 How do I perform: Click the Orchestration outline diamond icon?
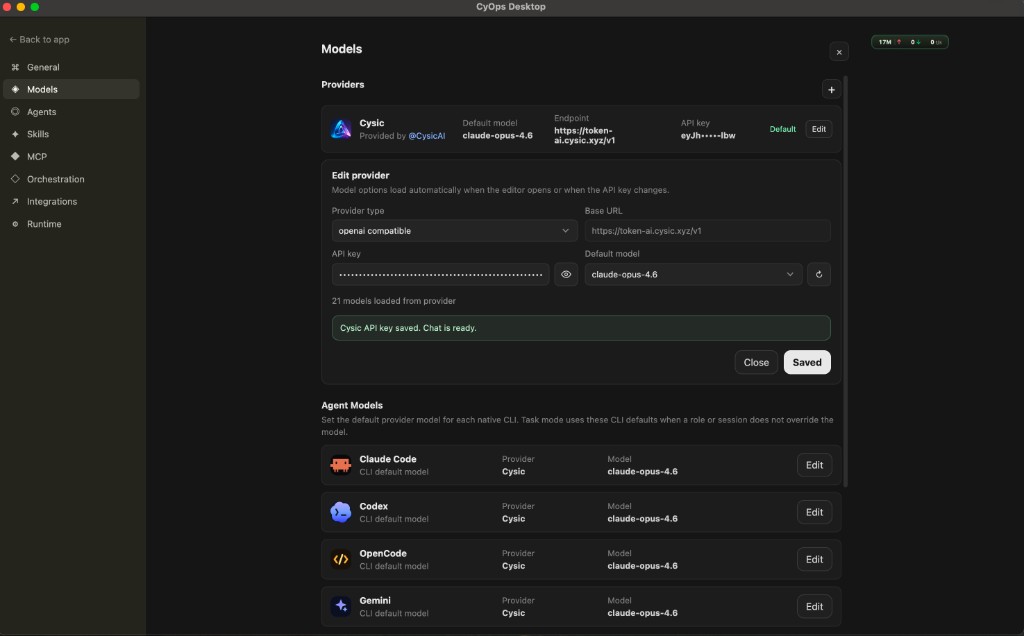(15, 179)
